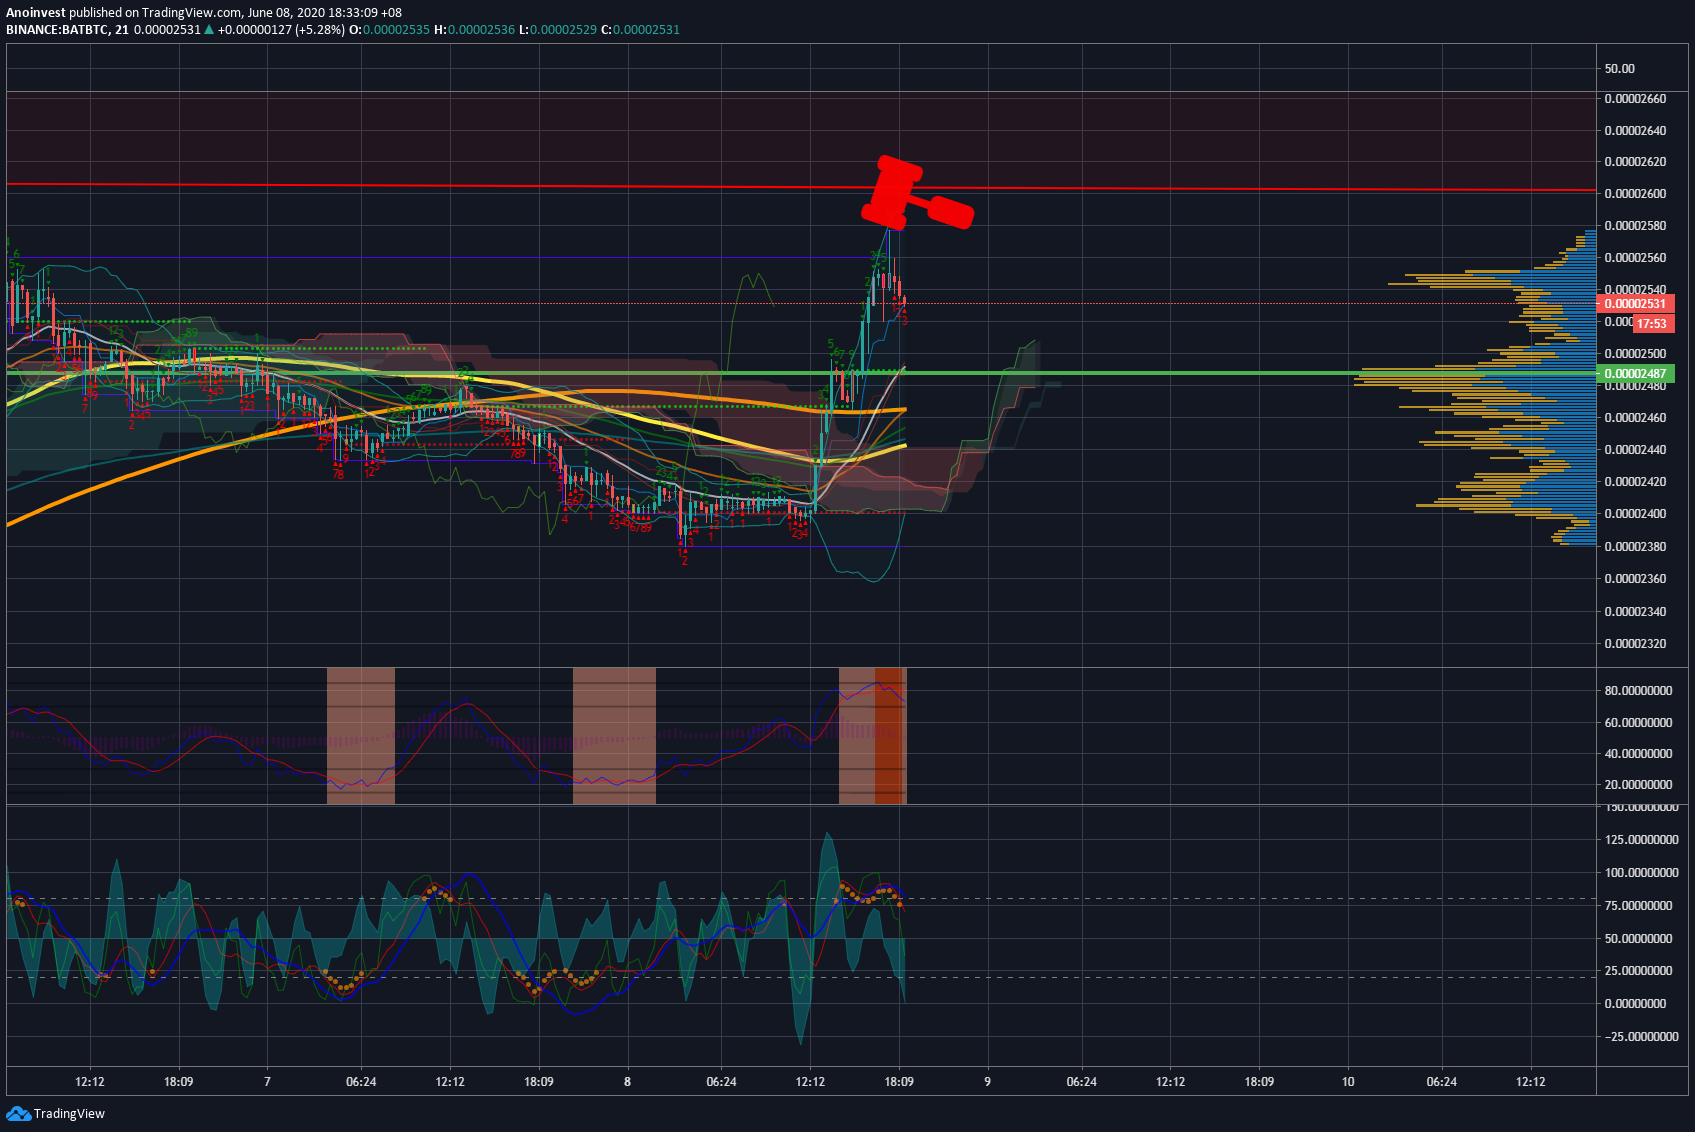
Task: Click the 40.00000000 oscillator axis label
Action: [1638, 754]
